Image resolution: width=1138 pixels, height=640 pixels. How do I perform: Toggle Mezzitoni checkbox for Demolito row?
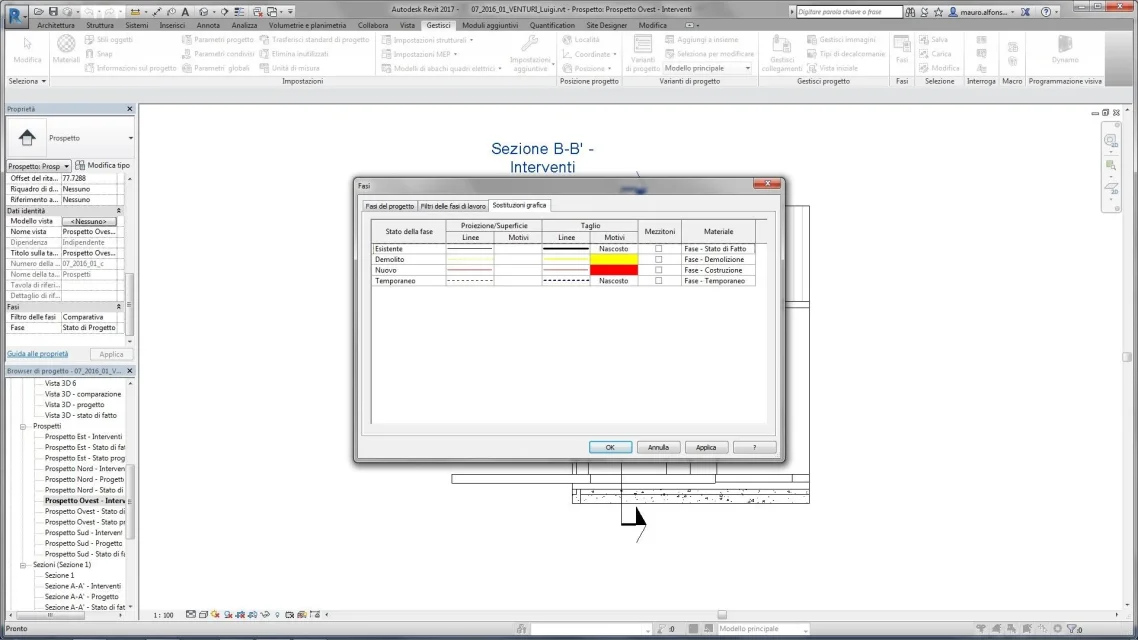click(658, 259)
